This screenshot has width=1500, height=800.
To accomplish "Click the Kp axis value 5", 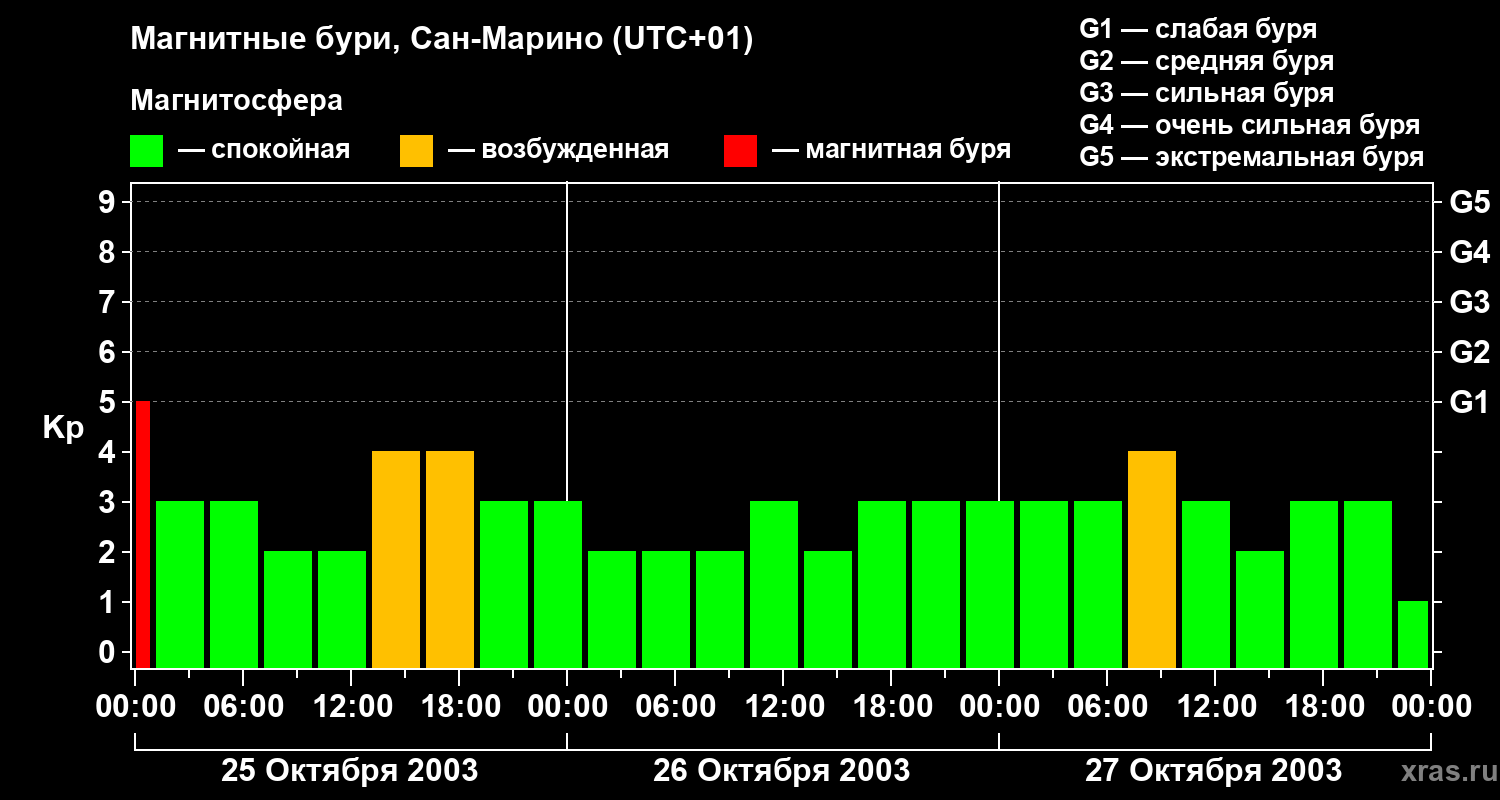I will click(x=109, y=402).
